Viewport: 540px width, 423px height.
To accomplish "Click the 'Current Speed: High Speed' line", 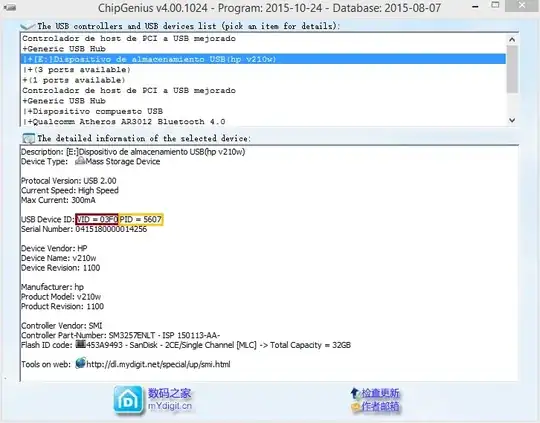I will pos(70,190).
